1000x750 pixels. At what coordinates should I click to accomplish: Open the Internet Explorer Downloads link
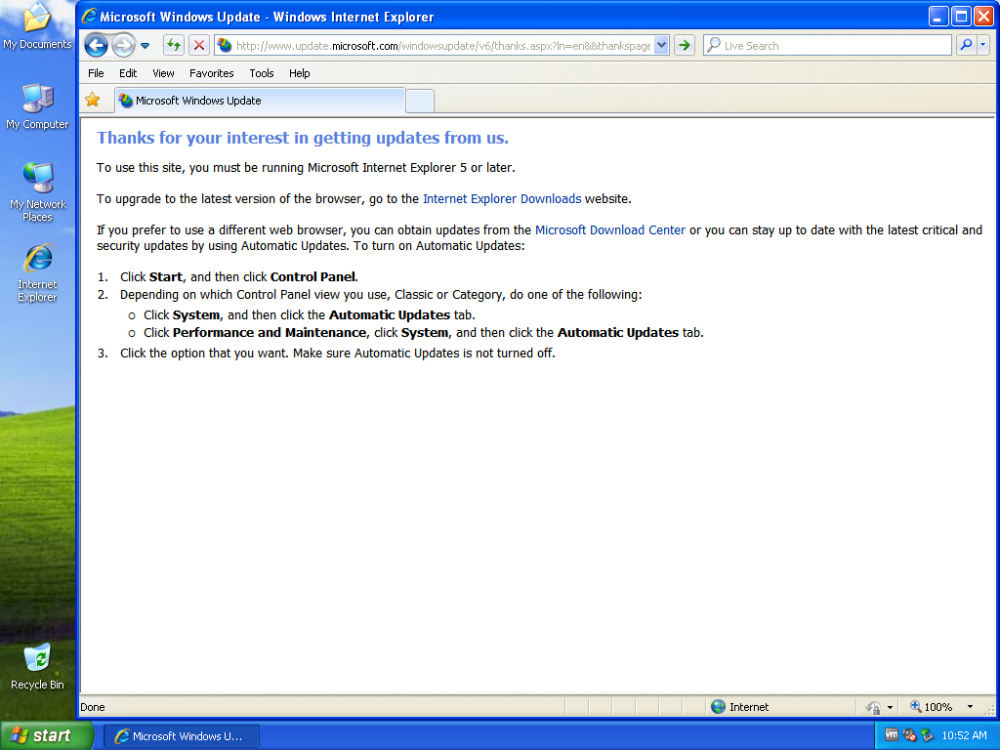coord(502,198)
